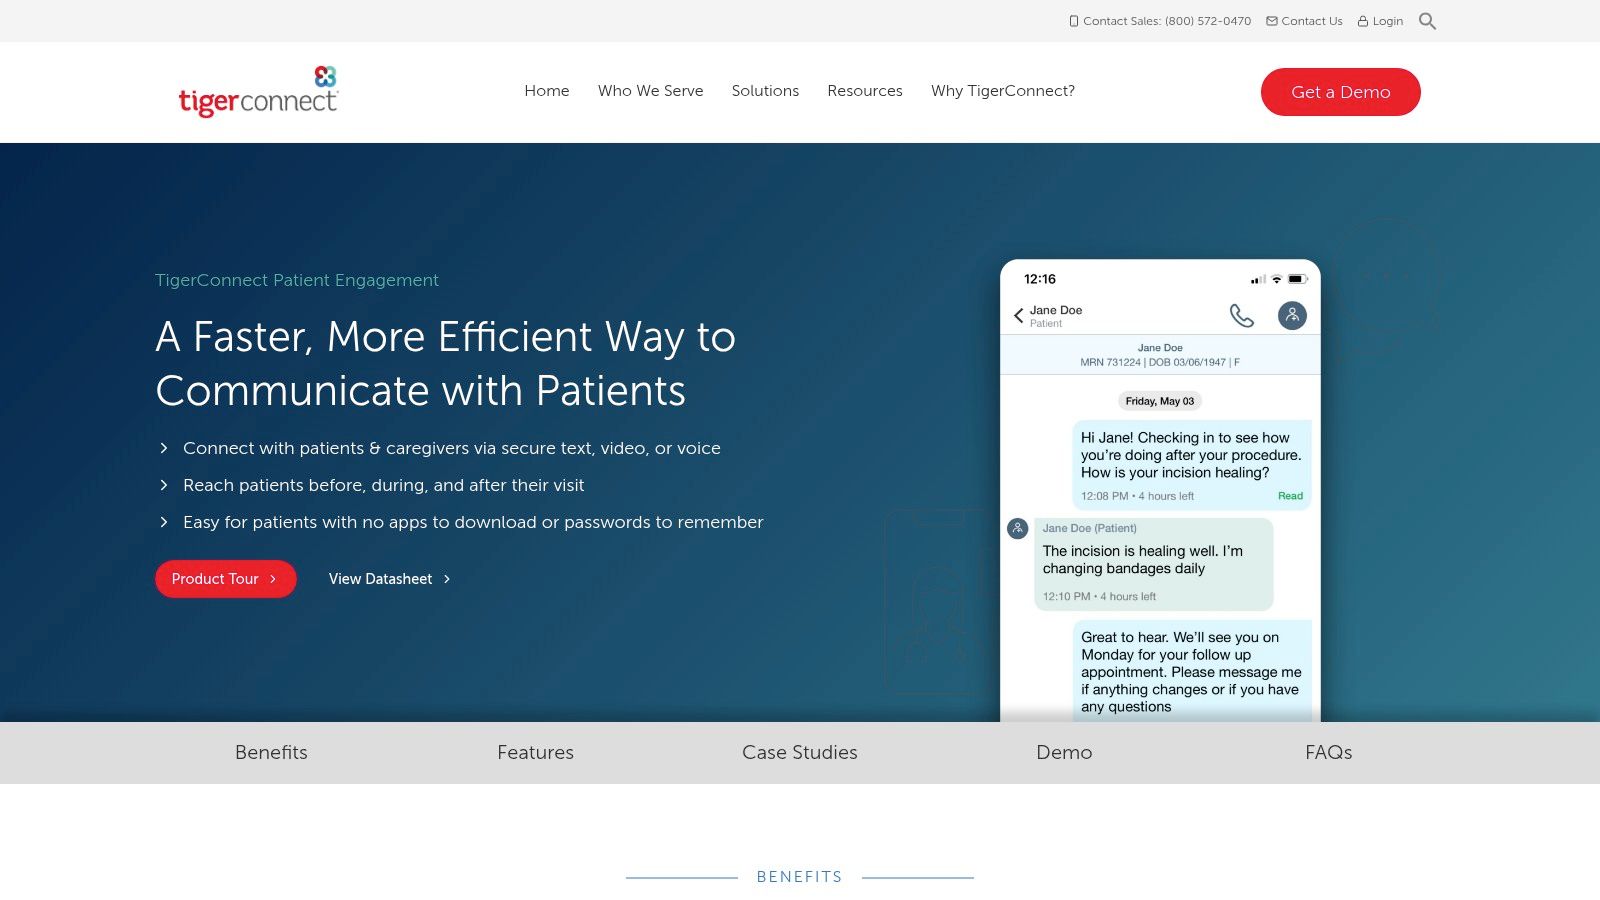Screen dimensions: 1600x900
Task: Click the chevron before 'Connect with patients & caregivers'
Action: pyautogui.click(x=164, y=448)
